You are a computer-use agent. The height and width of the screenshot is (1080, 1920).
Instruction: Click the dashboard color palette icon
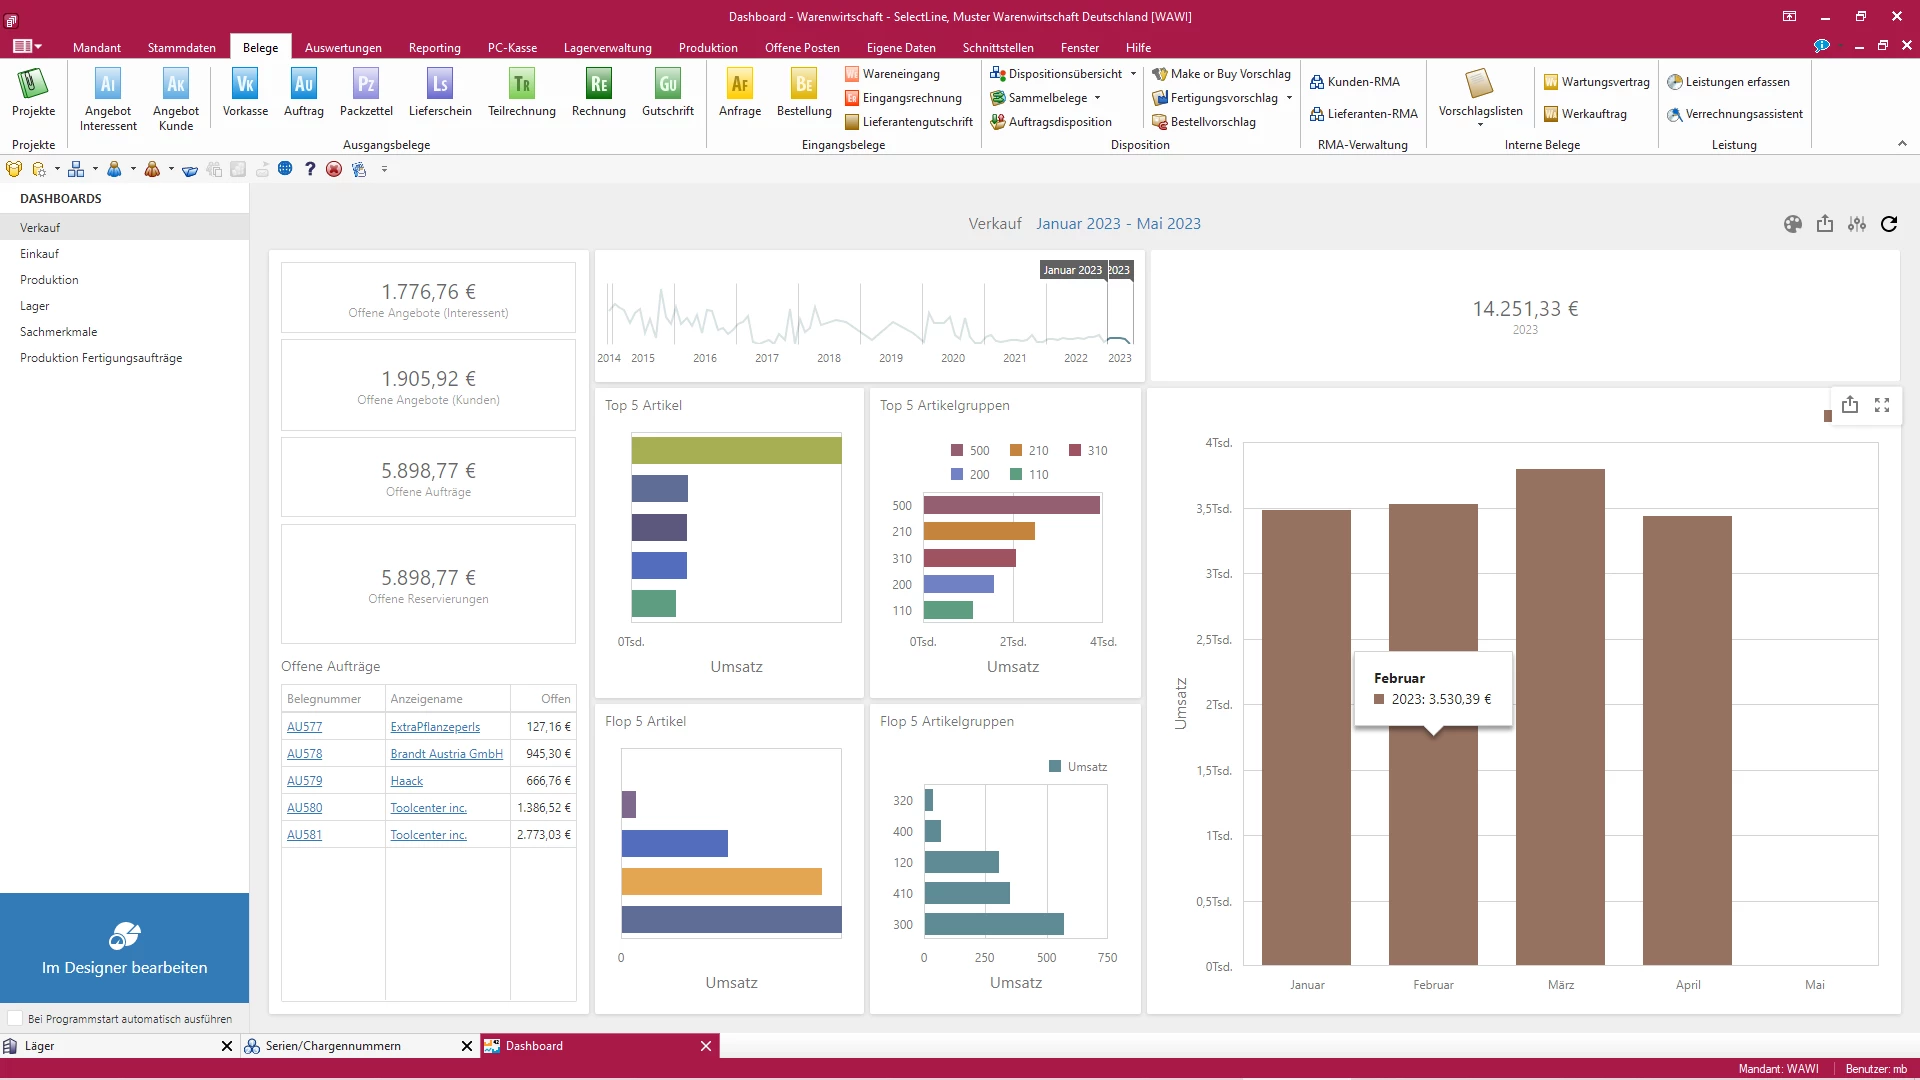pyautogui.click(x=1793, y=224)
